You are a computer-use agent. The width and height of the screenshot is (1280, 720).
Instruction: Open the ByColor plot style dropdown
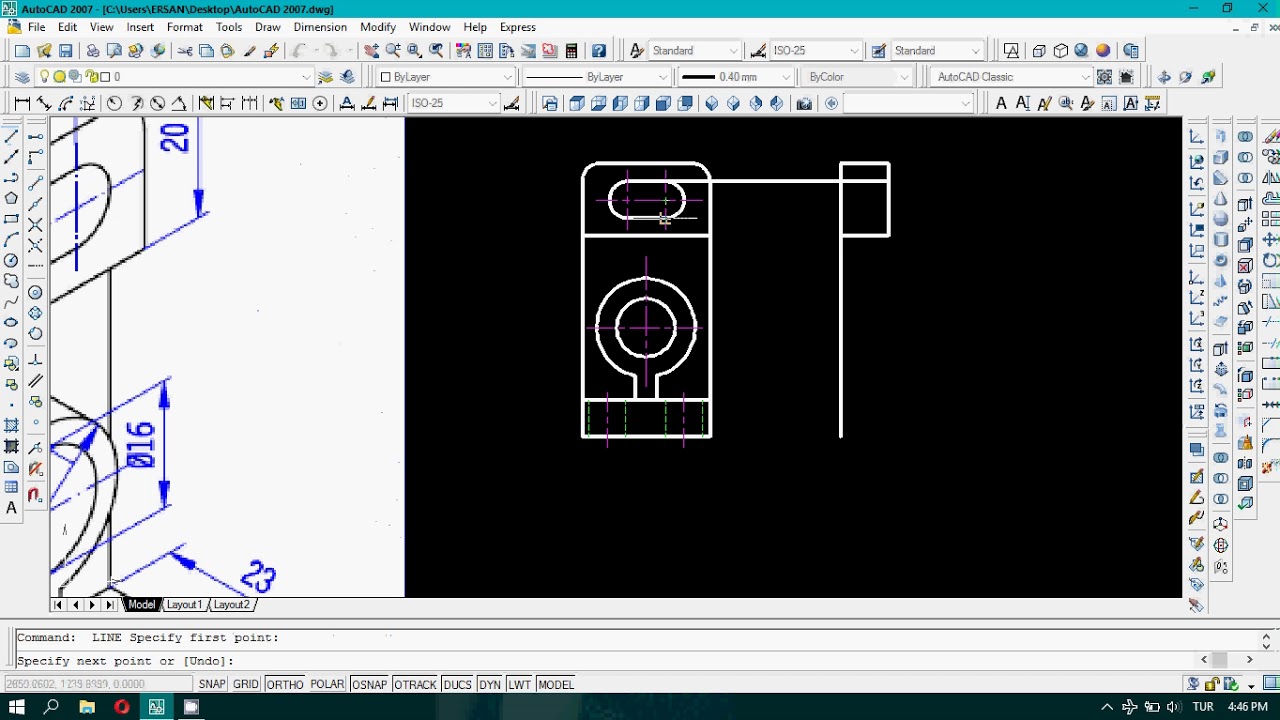(x=857, y=77)
